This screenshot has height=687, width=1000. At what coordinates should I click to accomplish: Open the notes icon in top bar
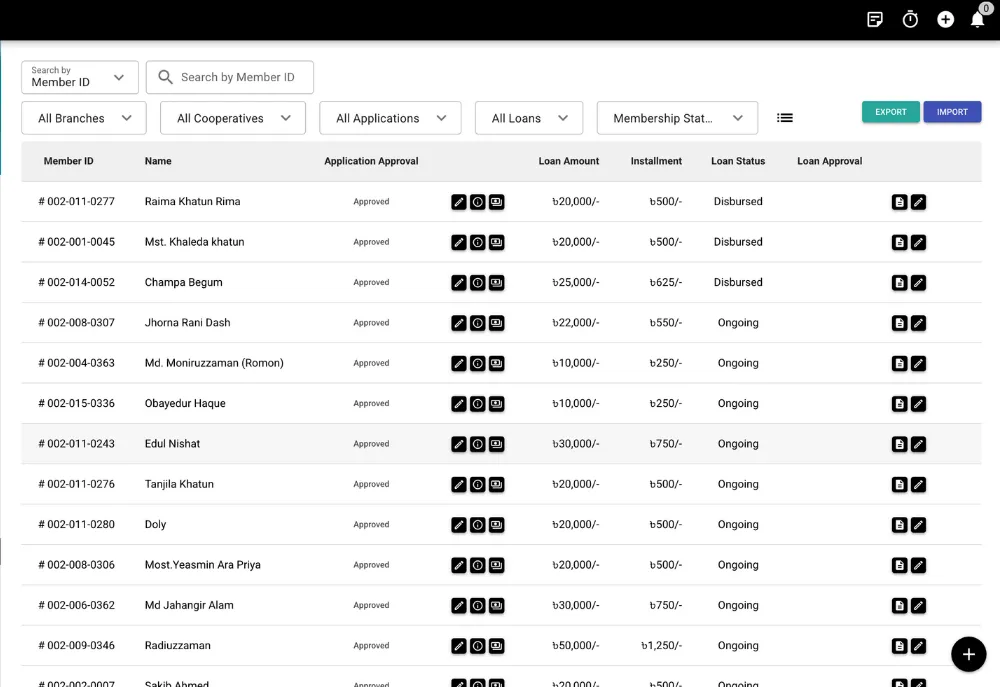coord(875,20)
